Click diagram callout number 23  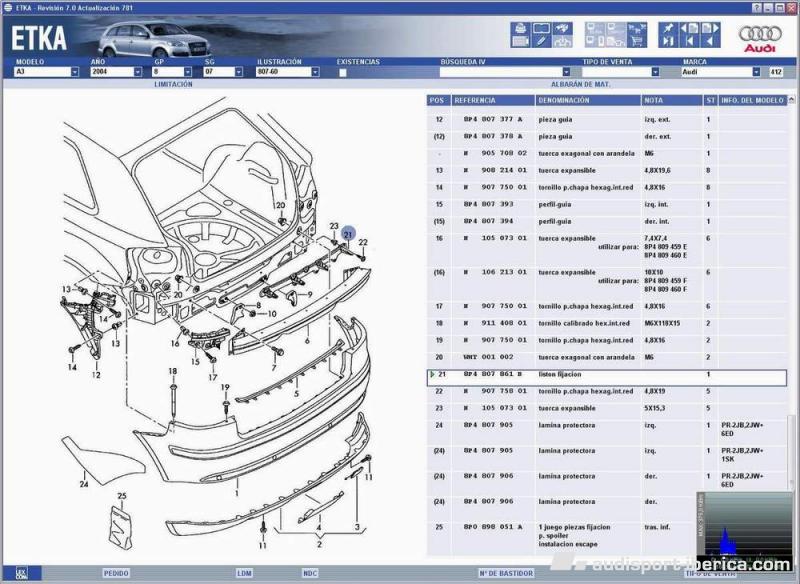334,226
